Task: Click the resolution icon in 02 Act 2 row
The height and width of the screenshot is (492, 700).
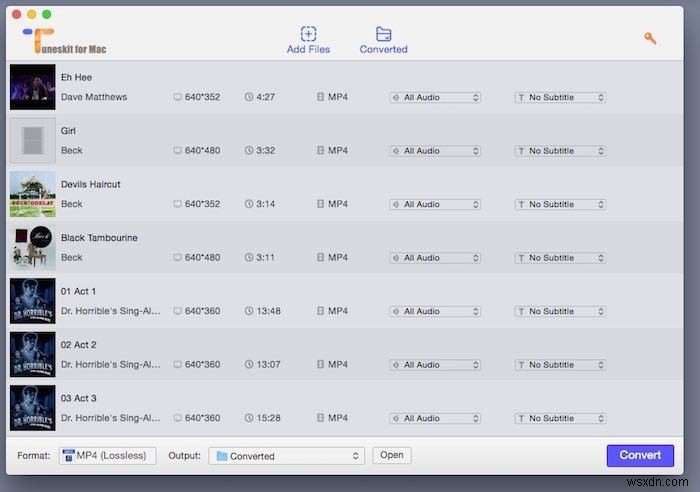Action: click(177, 365)
